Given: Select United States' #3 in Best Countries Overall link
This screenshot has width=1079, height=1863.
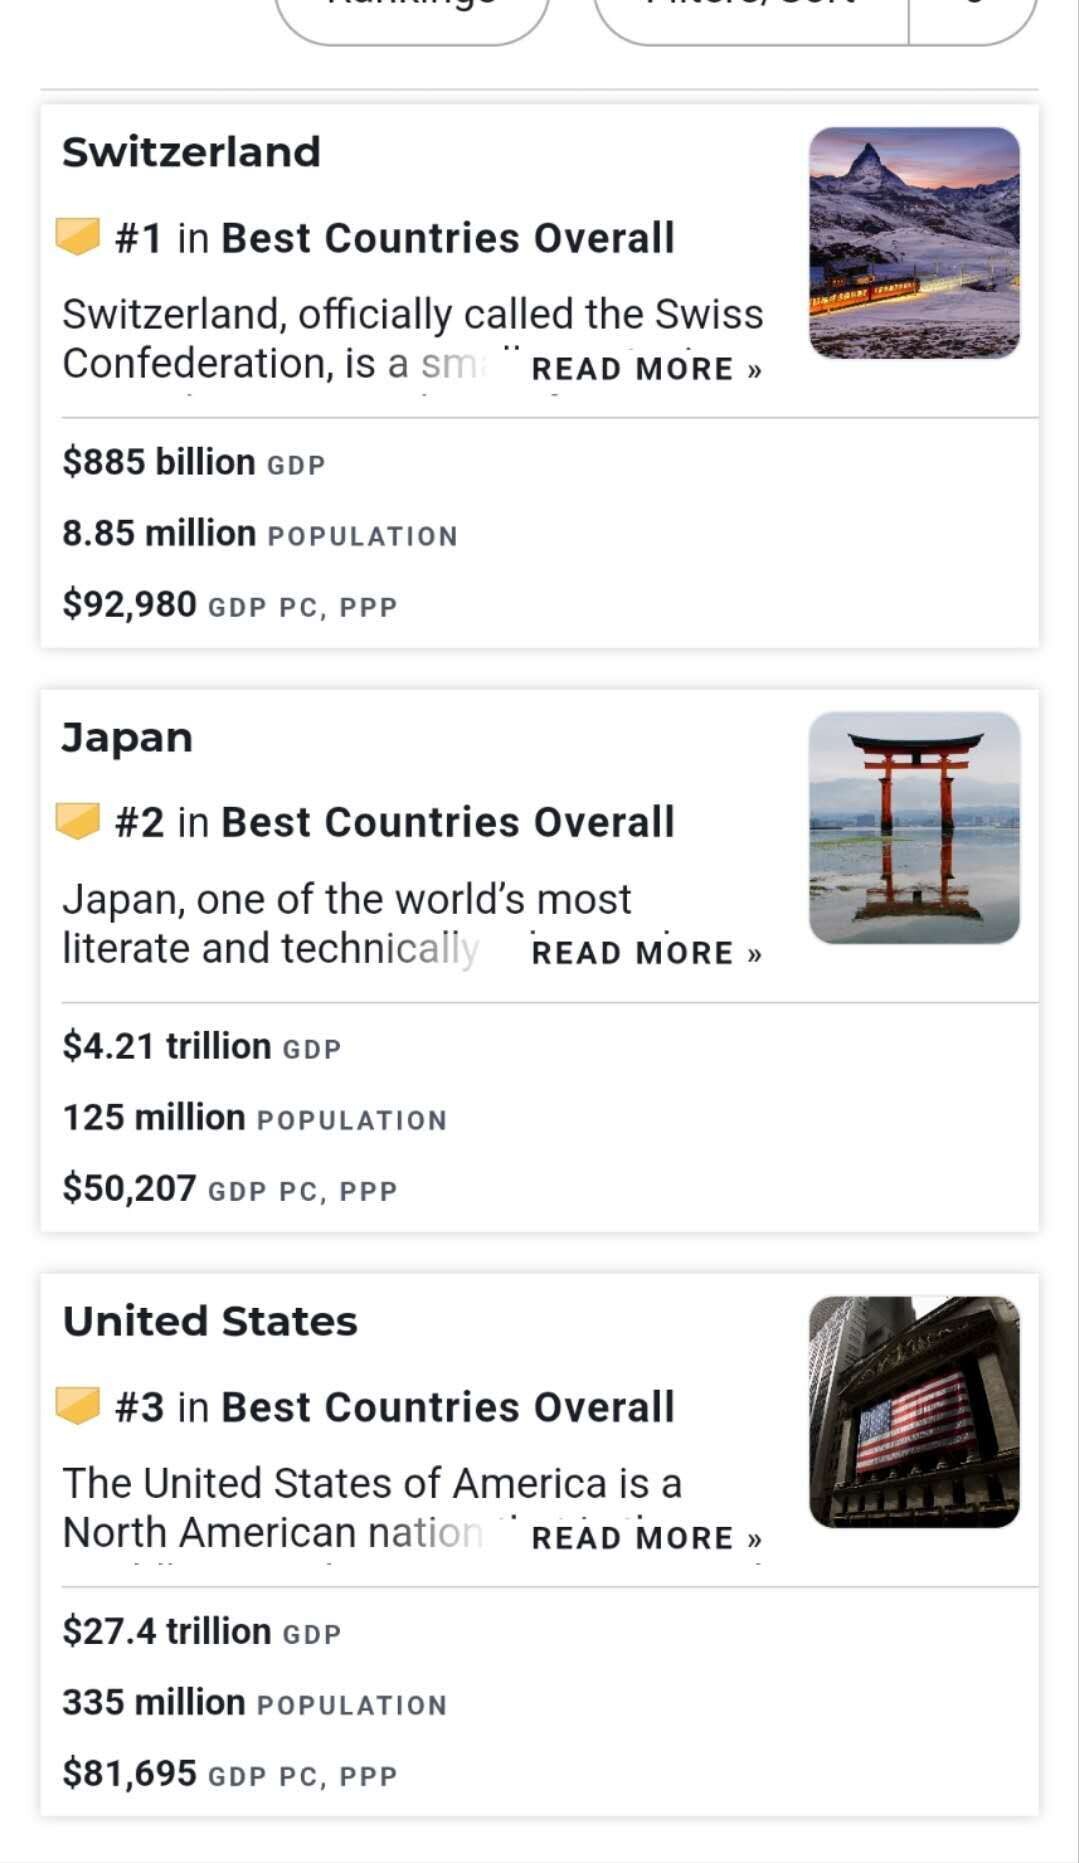Looking at the screenshot, I should tap(395, 1407).
